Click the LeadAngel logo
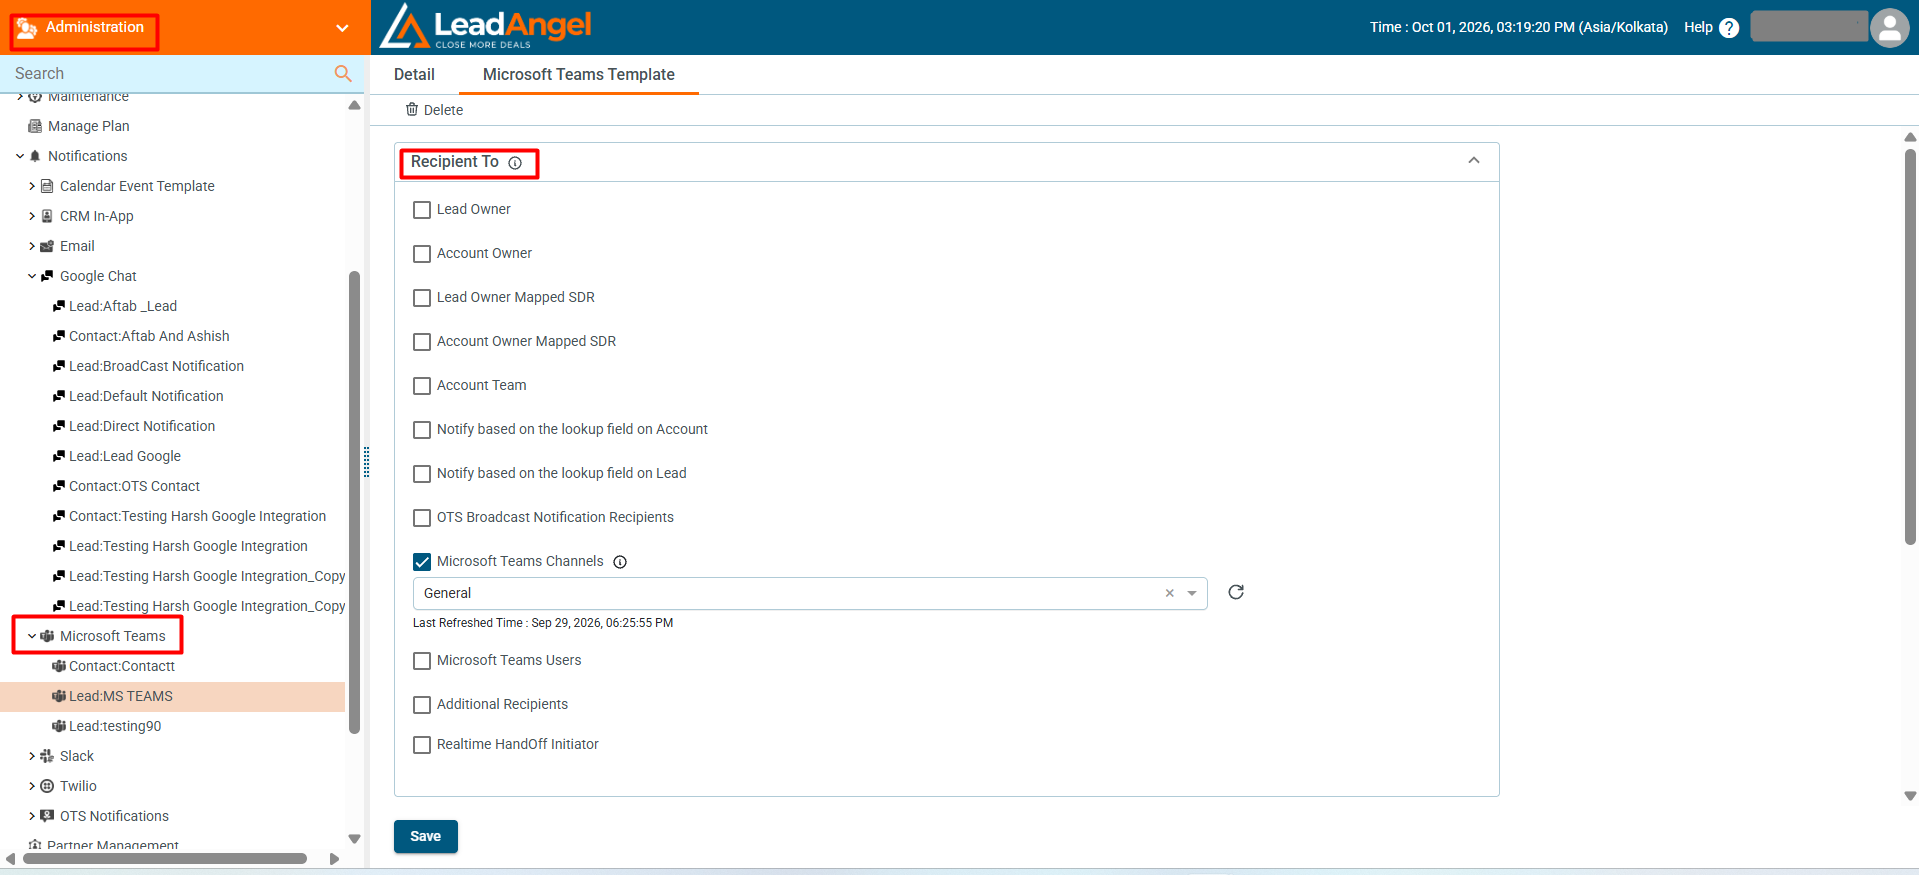1919x875 pixels. tap(486, 27)
